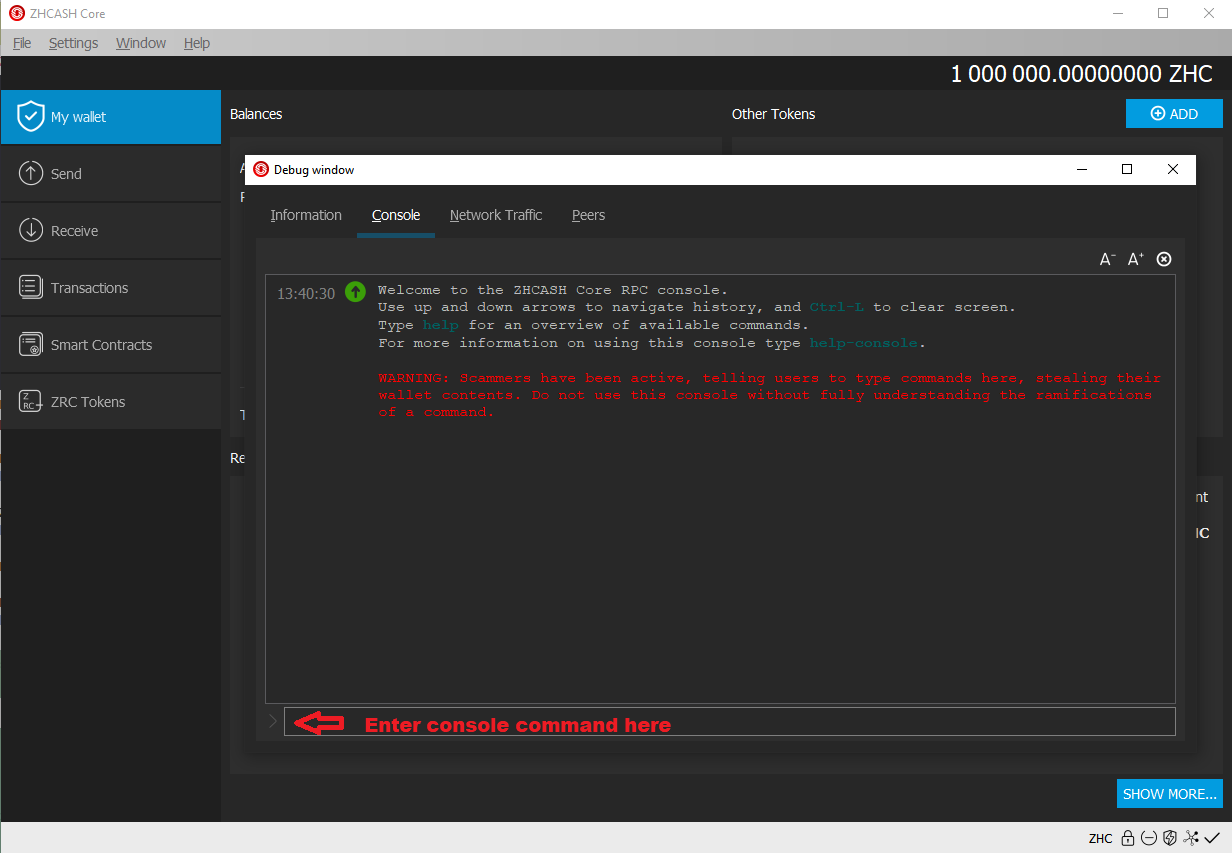
Task: Click the ADD token button
Action: [1174, 114]
